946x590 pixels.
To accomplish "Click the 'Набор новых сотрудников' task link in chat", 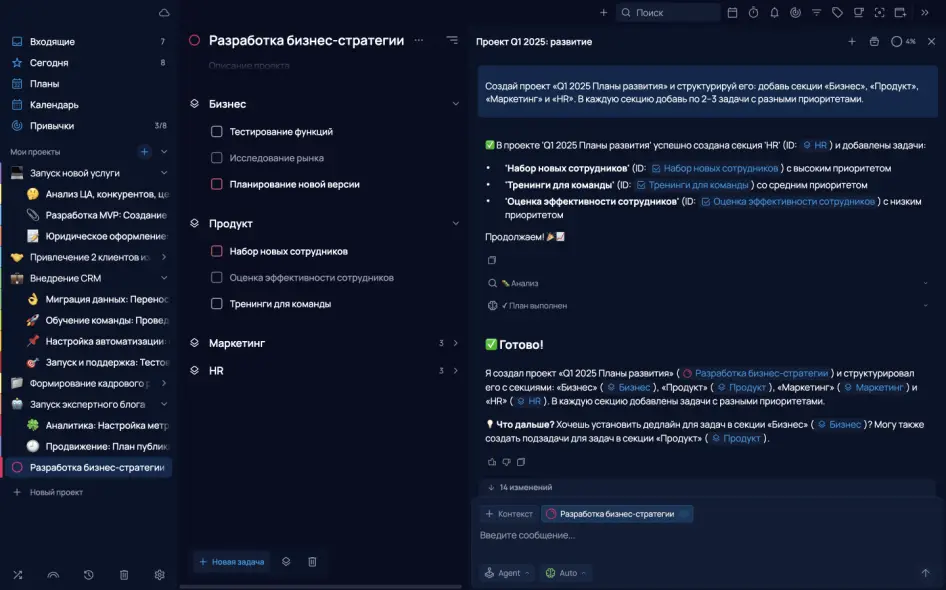I will pos(720,169).
